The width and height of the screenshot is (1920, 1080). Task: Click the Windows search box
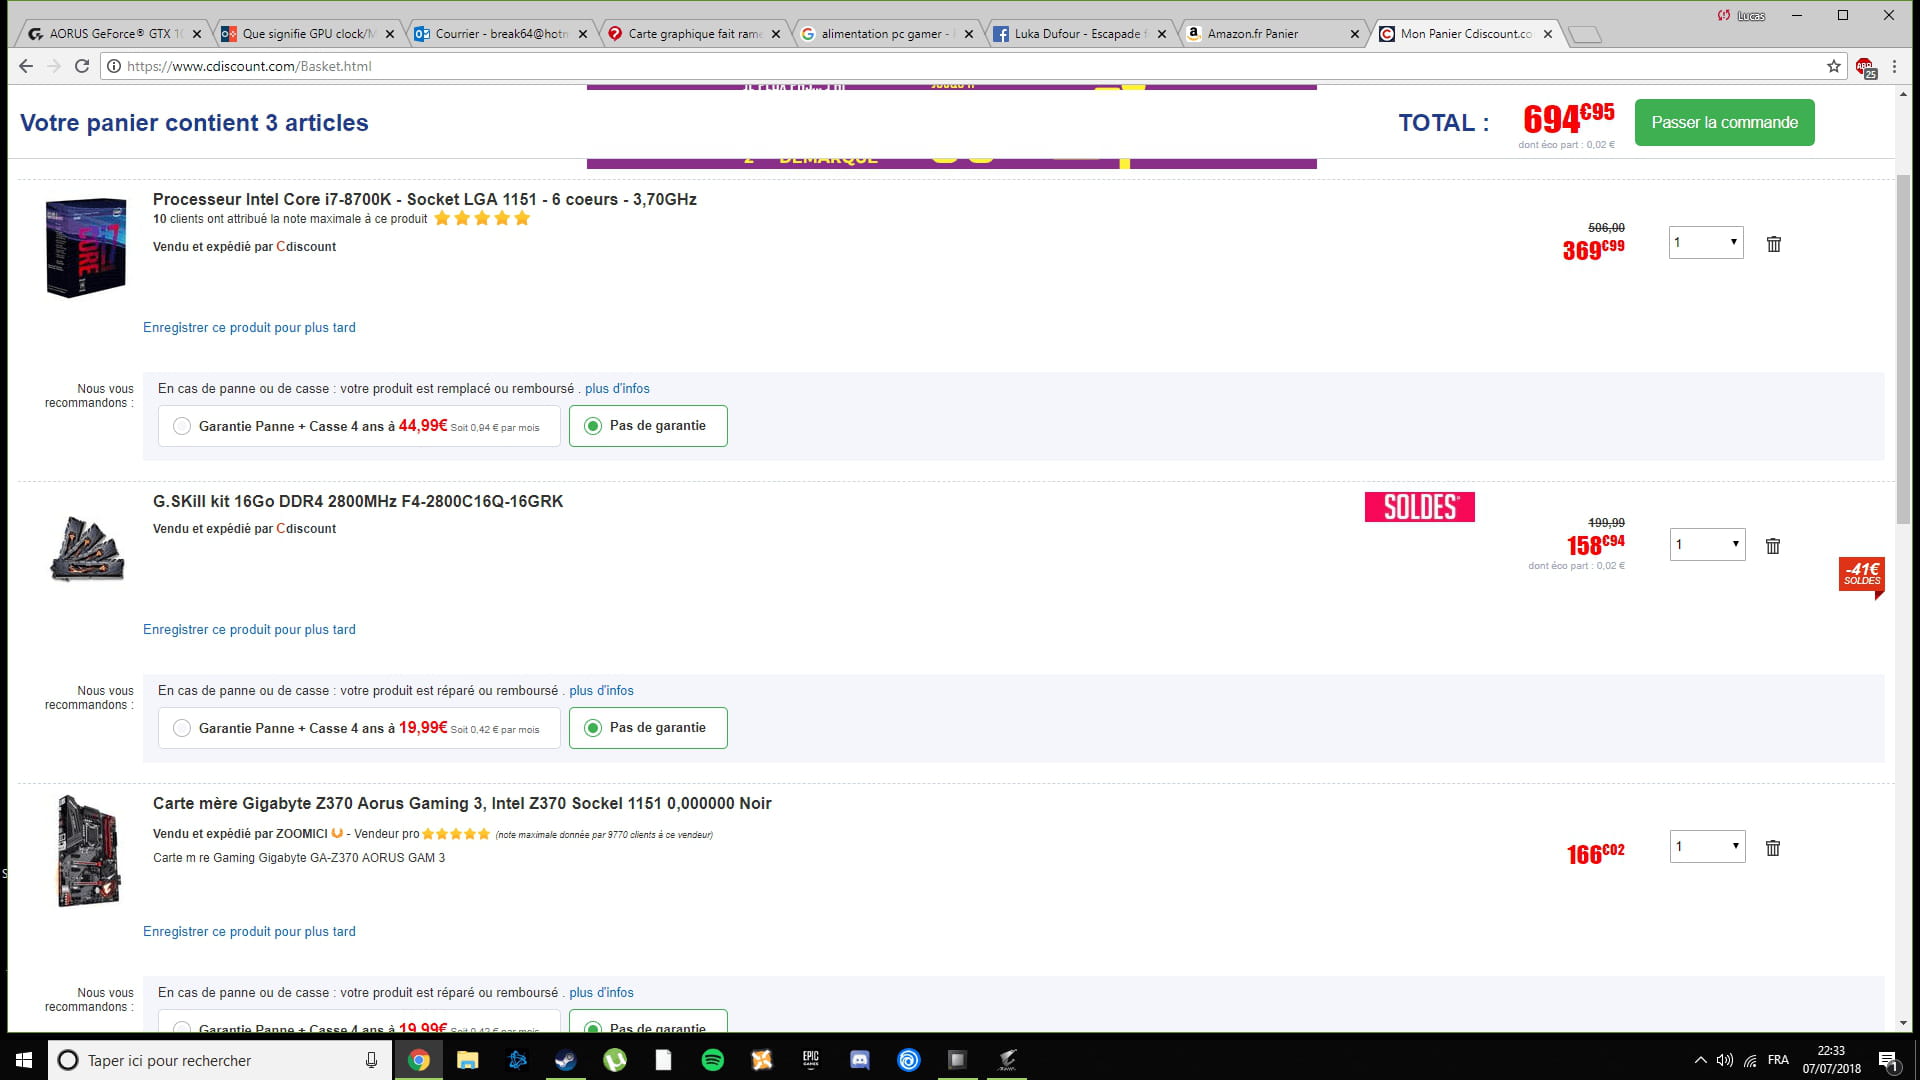[218, 1060]
